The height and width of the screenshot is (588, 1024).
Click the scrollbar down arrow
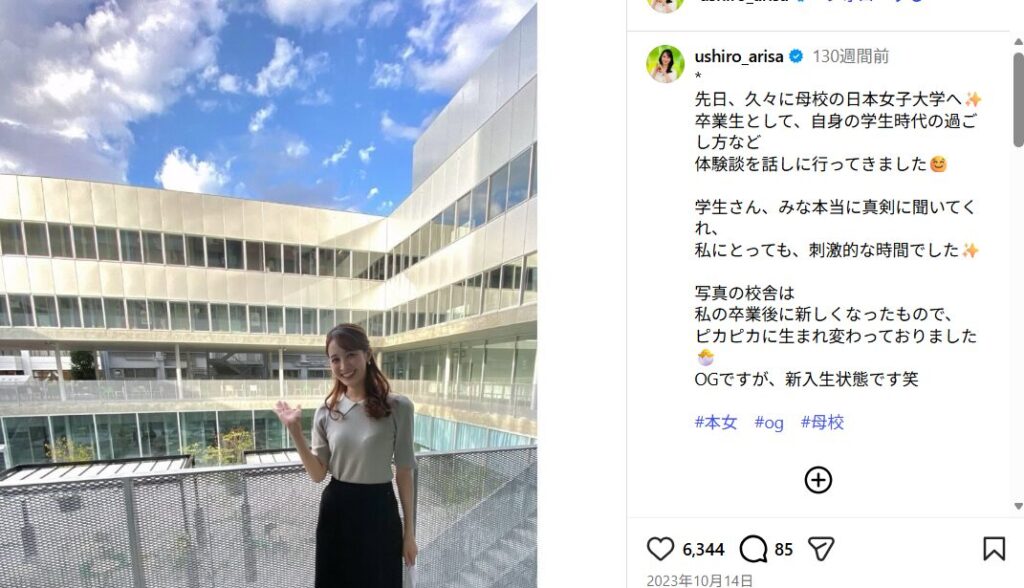pos(1018,506)
